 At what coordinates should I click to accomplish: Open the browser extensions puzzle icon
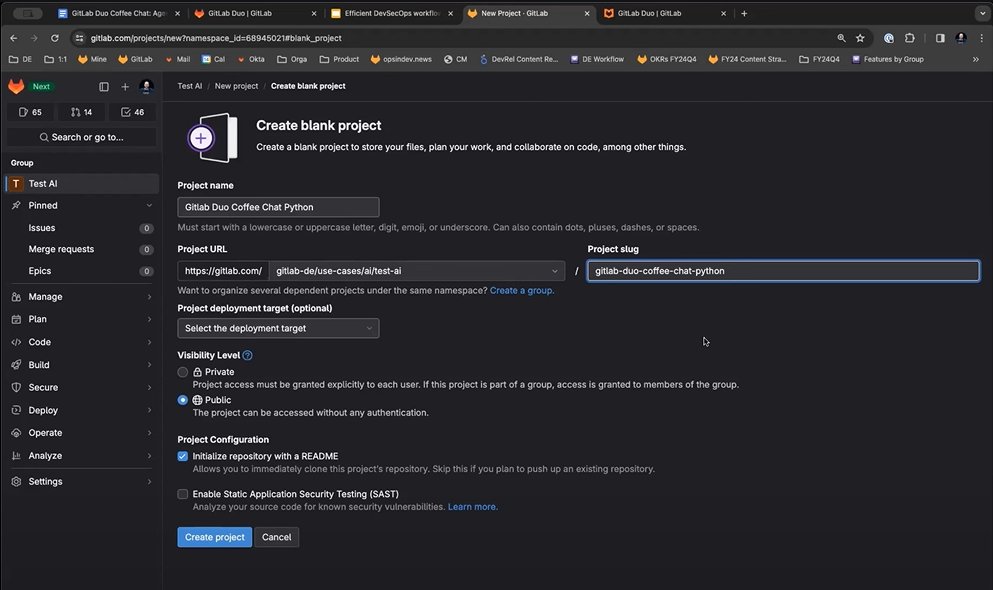[x=910, y=38]
